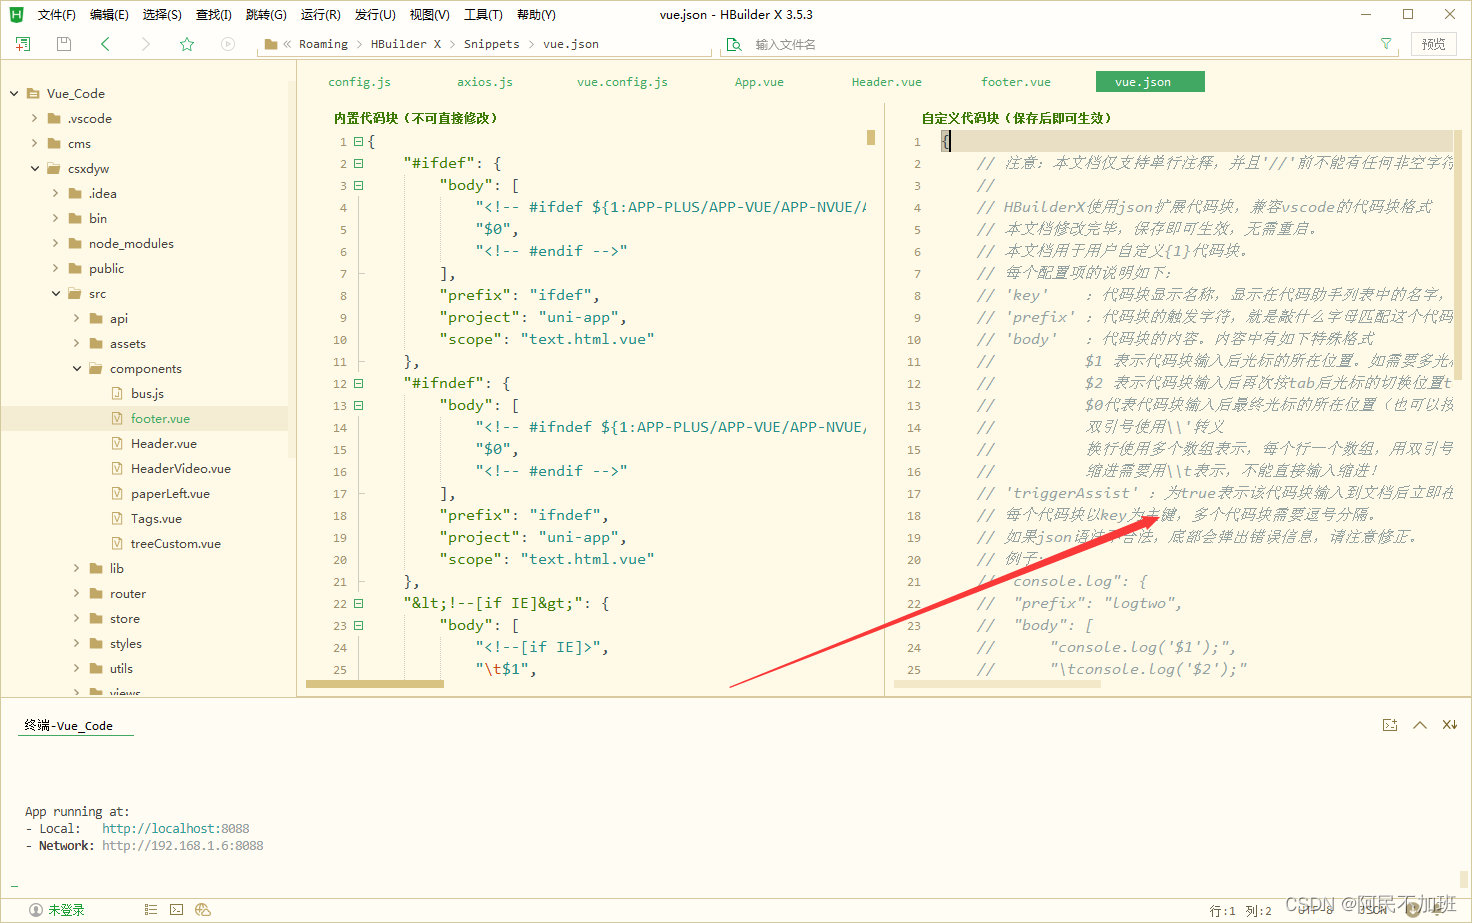Select treeCustom.vue in the file tree

(x=175, y=544)
